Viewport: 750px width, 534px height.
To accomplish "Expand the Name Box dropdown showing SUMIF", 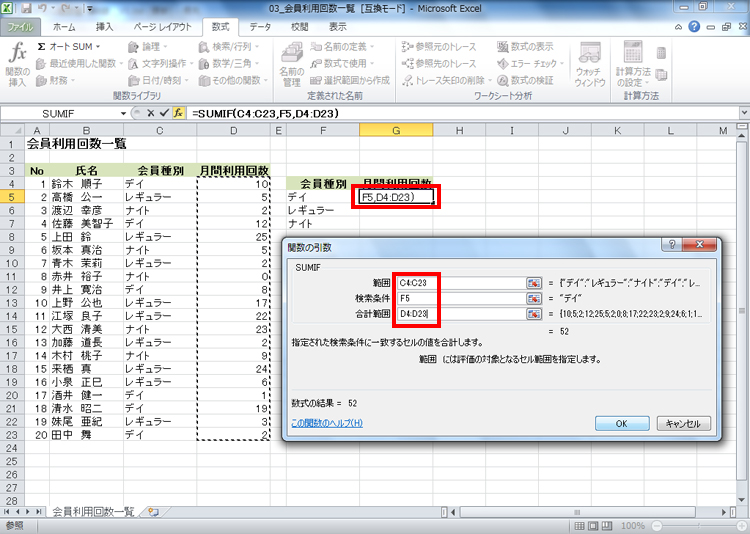I will (123, 113).
